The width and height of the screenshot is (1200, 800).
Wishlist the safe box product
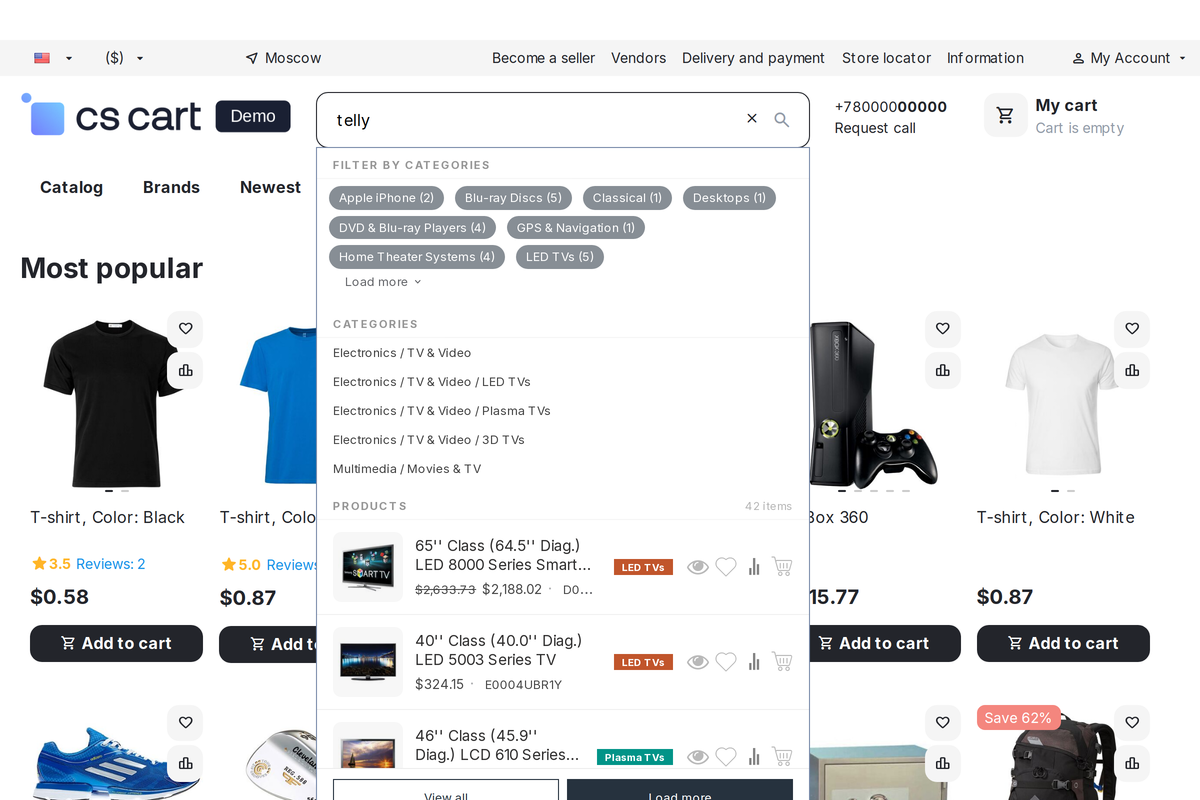(943, 723)
